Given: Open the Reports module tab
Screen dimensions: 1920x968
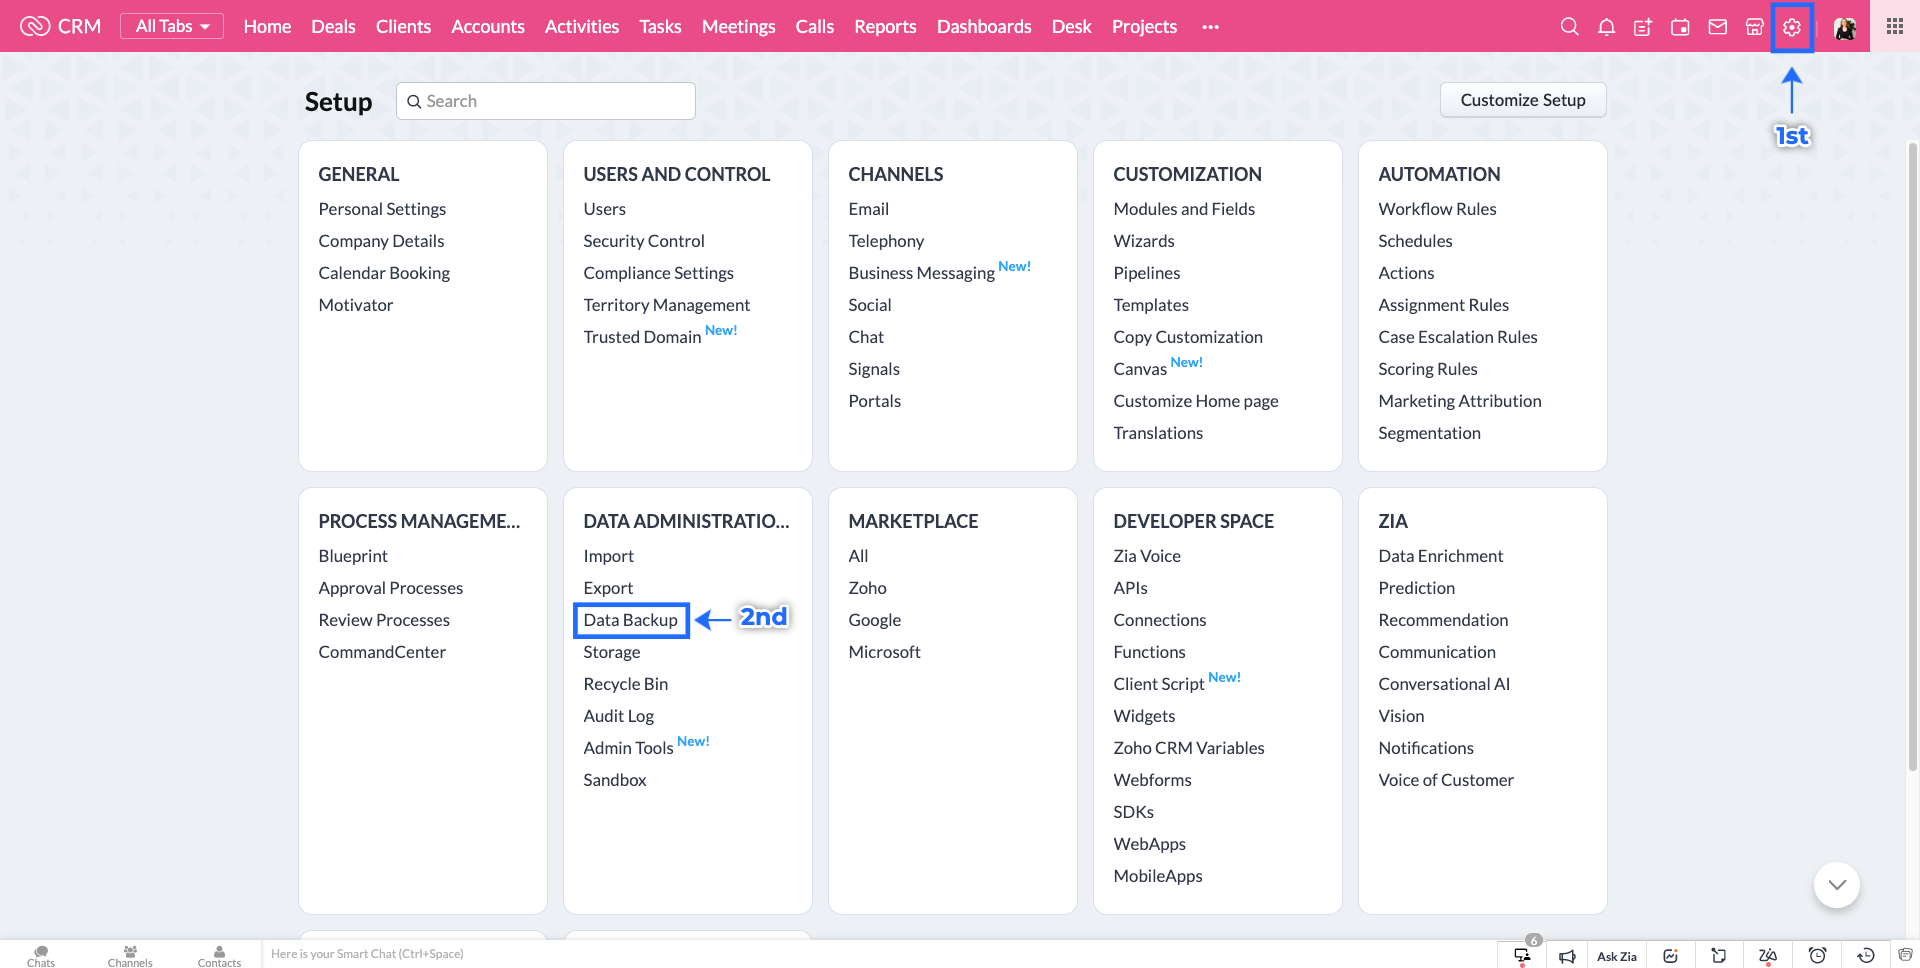Looking at the screenshot, I should (x=884, y=27).
